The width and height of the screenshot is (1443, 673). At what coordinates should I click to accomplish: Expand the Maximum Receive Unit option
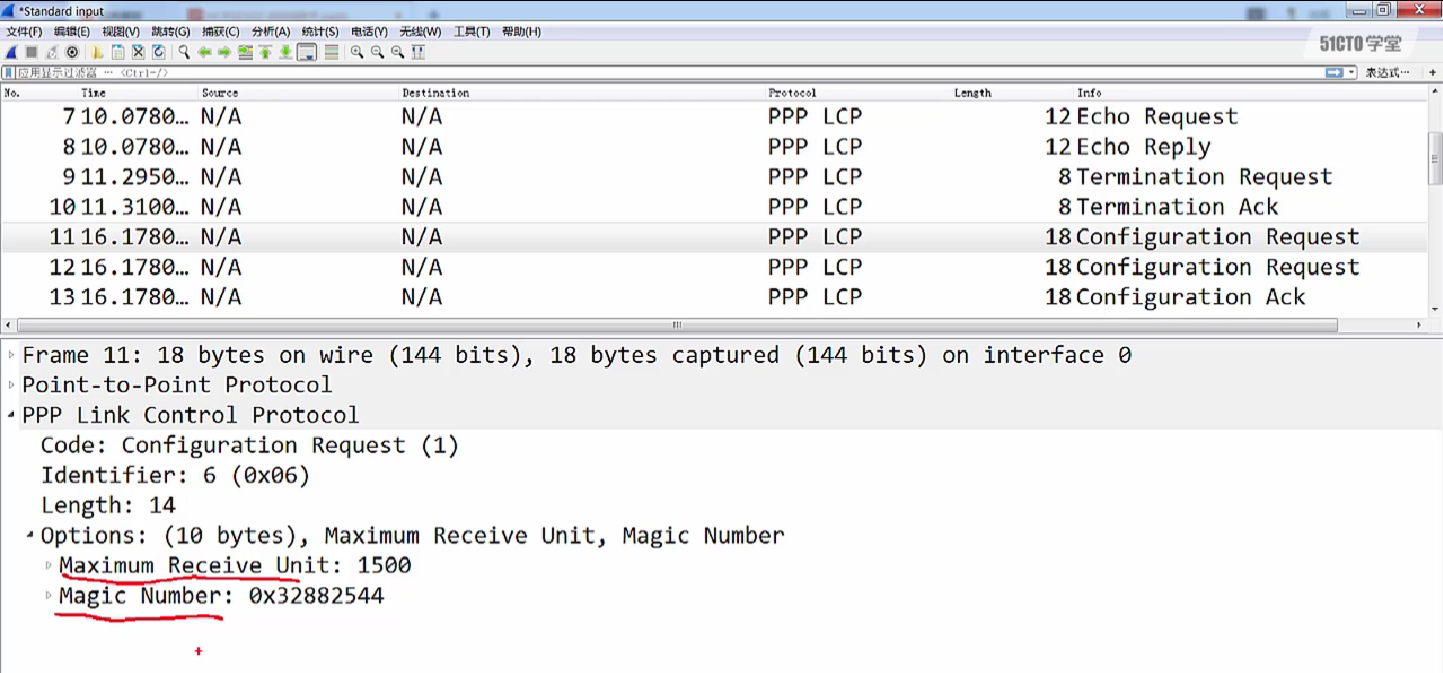[x=48, y=565]
